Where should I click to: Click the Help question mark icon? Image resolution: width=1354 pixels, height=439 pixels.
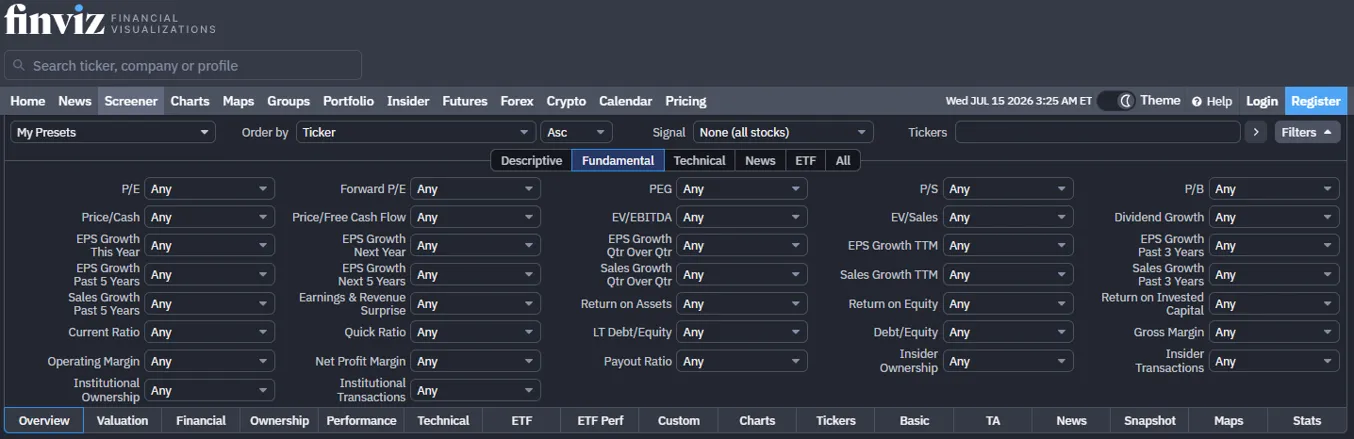(1196, 101)
